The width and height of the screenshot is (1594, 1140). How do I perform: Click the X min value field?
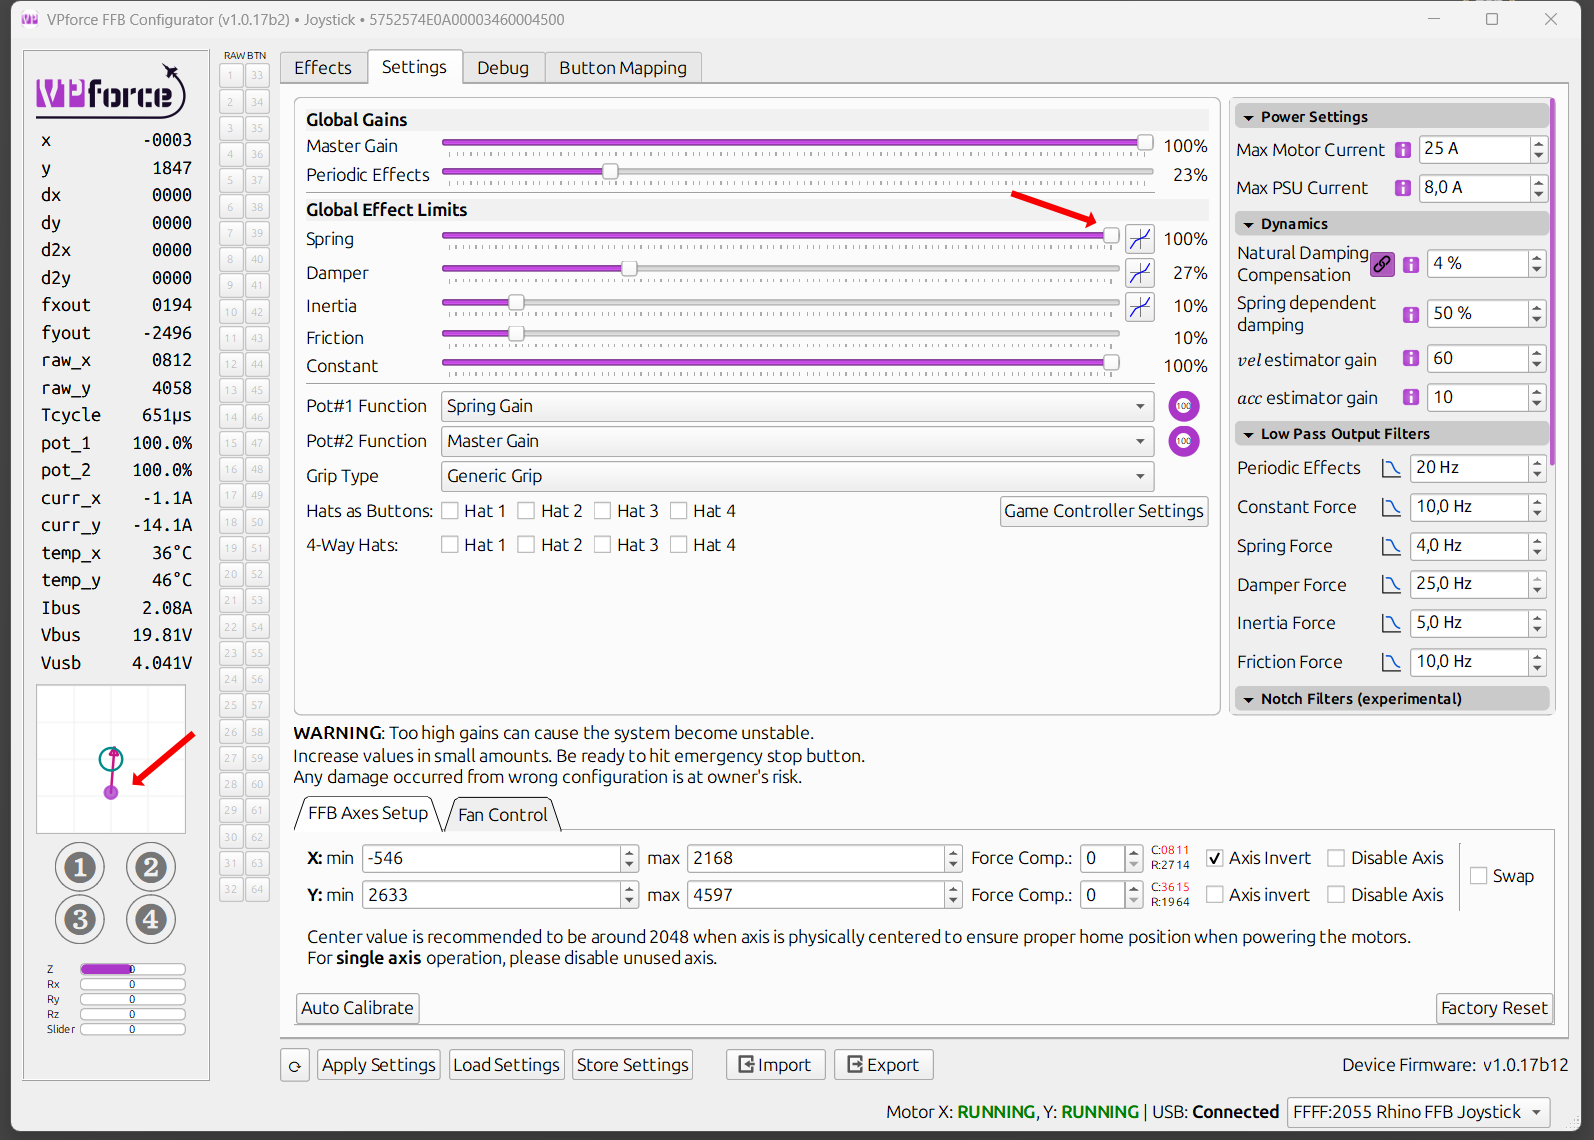click(500, 858)
